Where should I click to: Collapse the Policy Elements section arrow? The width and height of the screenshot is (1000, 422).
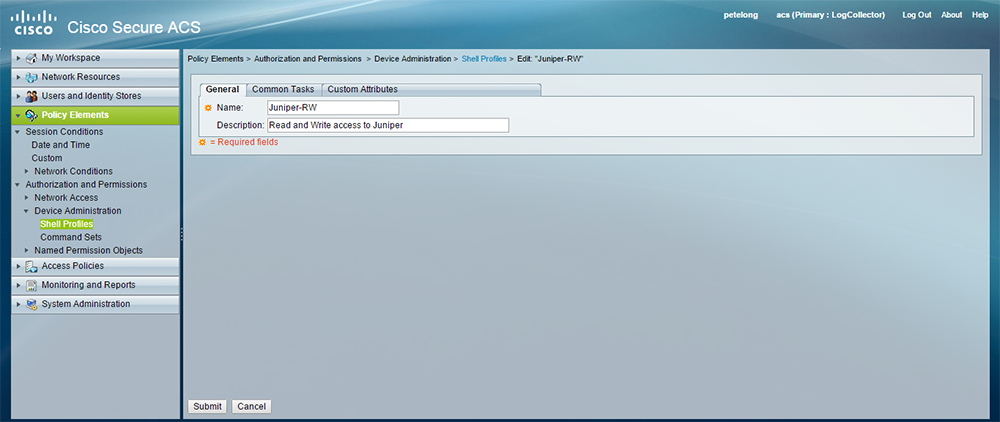tap(18, 115)
